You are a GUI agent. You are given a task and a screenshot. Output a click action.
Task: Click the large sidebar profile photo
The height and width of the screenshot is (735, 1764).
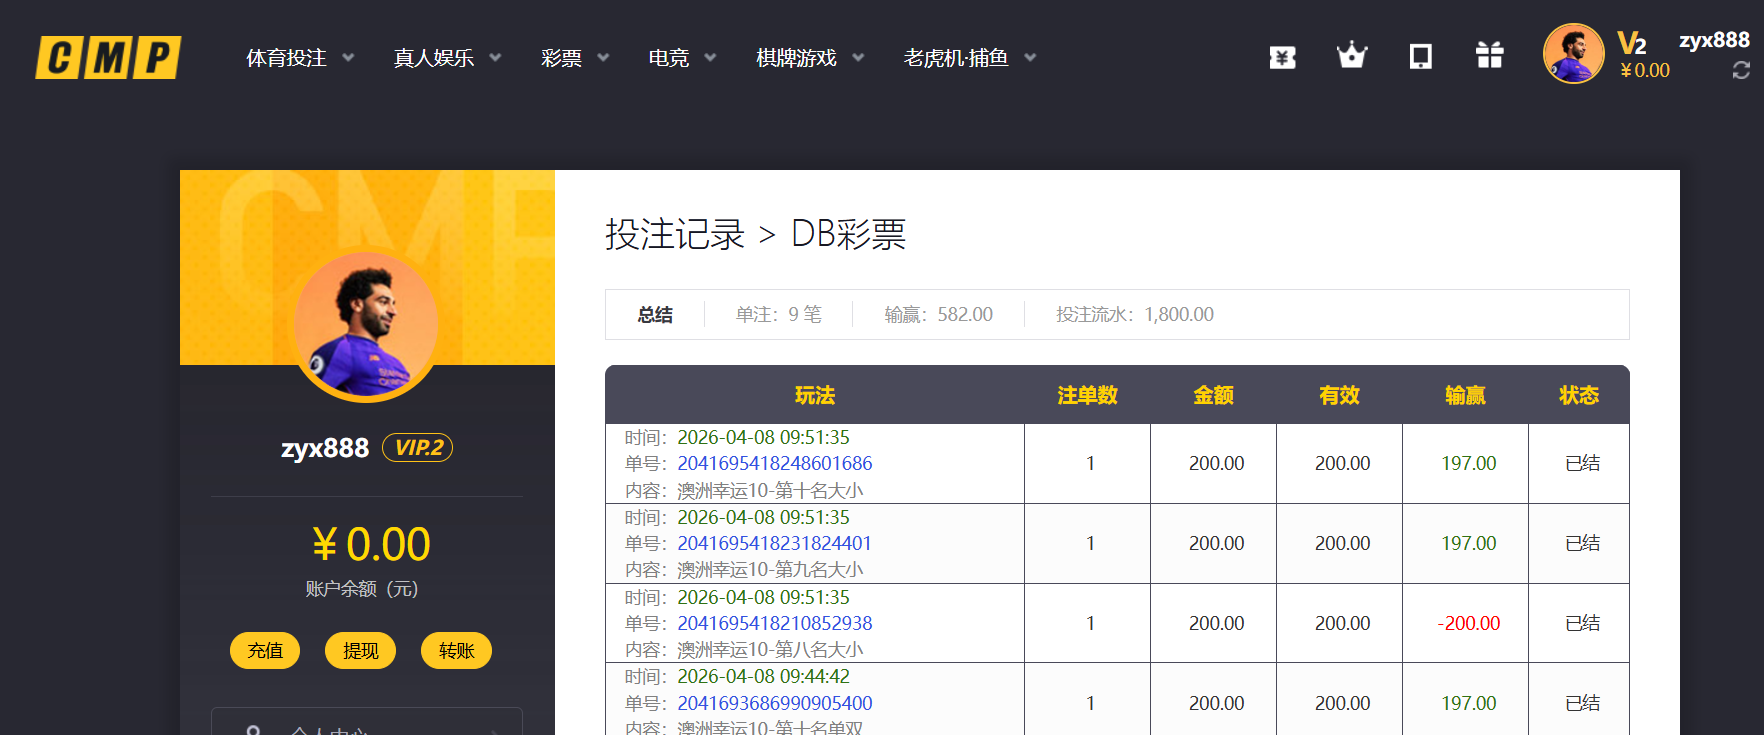tap(366, 326)
